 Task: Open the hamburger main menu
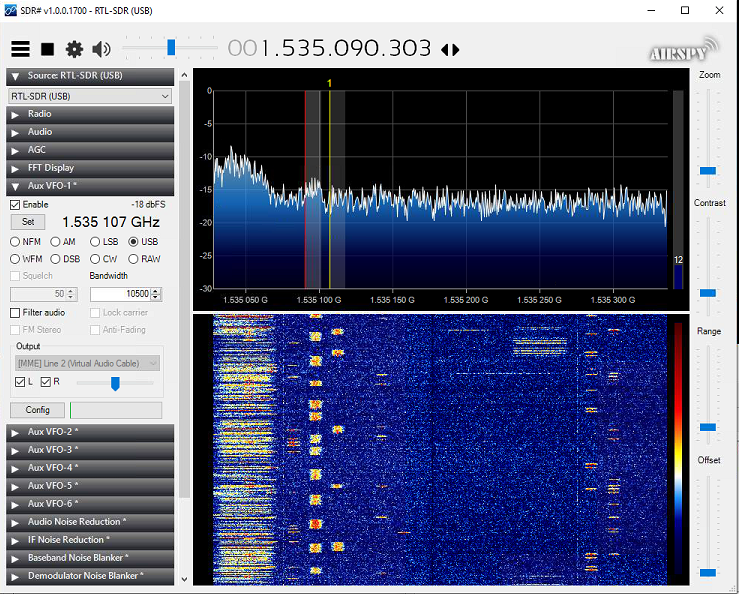point(20,49)
